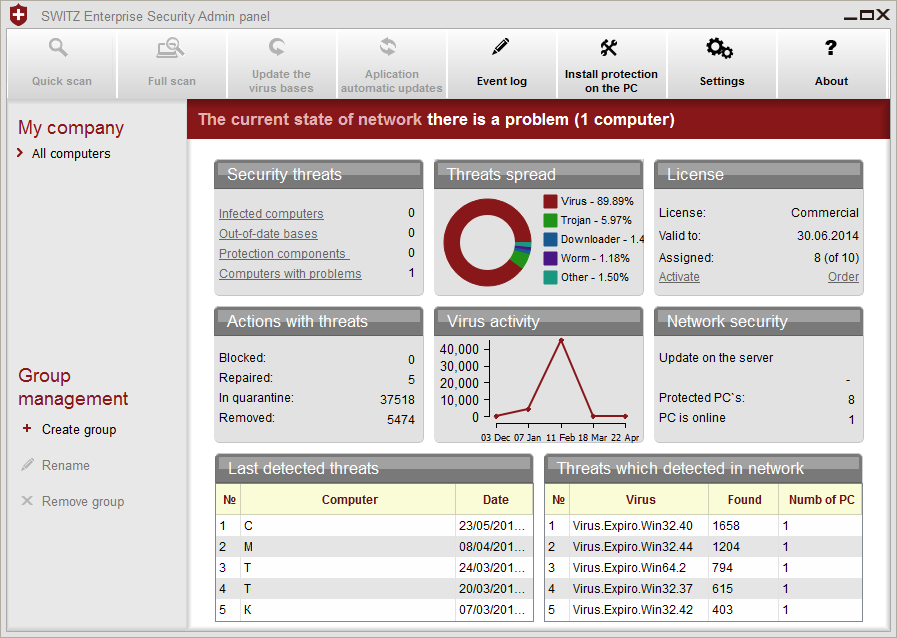Sort threats by the Found column

743,500
